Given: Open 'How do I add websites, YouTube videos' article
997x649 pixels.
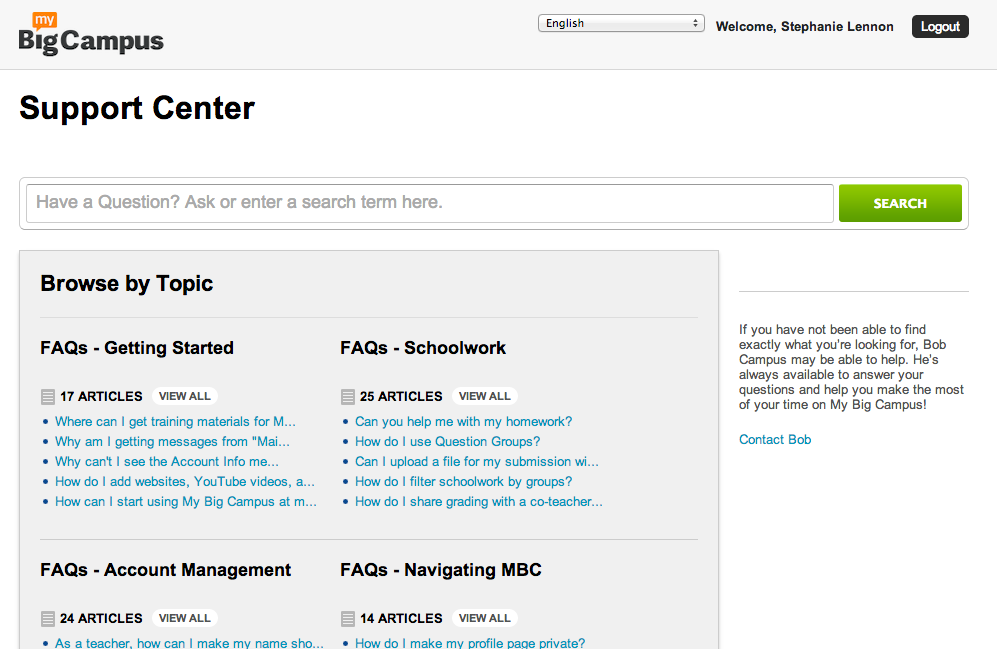Looking at the screenshot, I should [184, 481].
